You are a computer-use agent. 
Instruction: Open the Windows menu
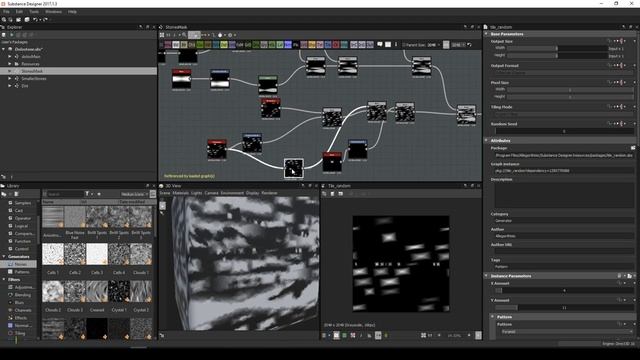click(53, 12)
